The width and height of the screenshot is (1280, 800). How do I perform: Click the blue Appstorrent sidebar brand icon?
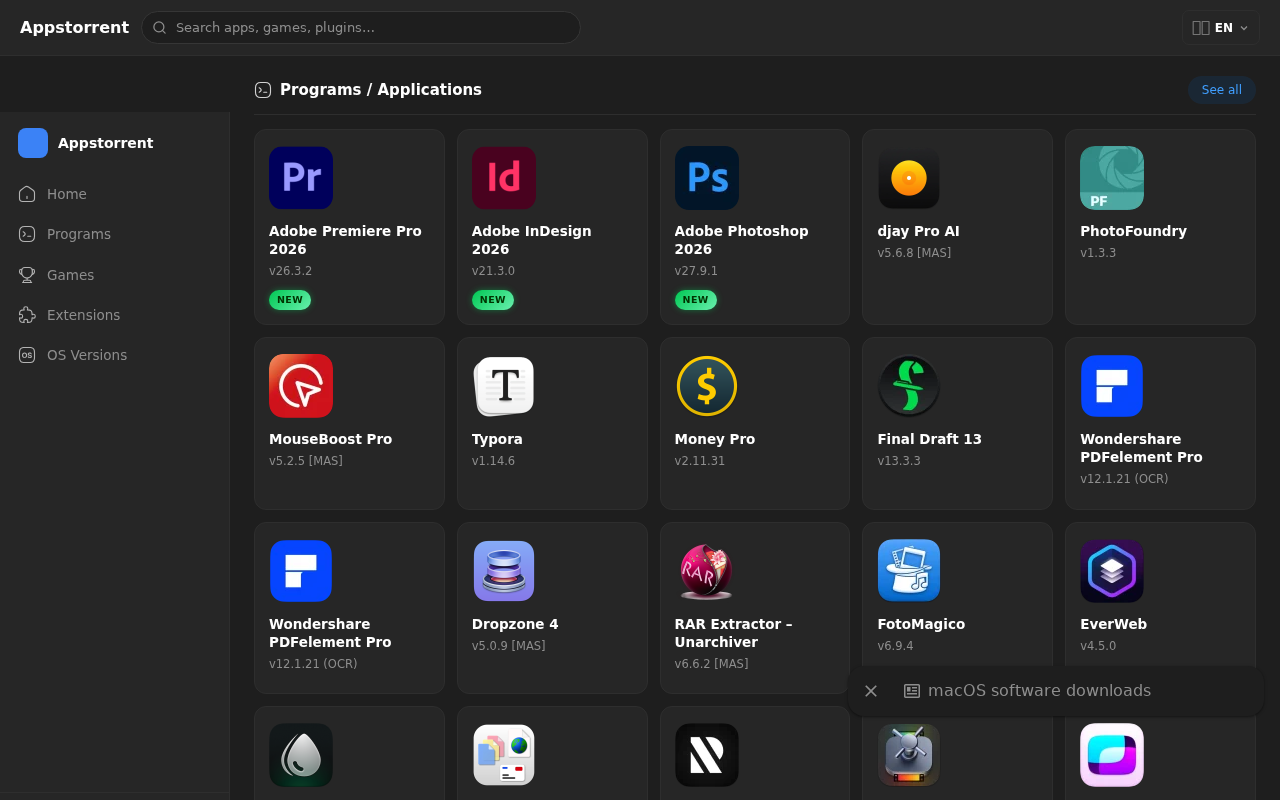[x=33, y=143]
